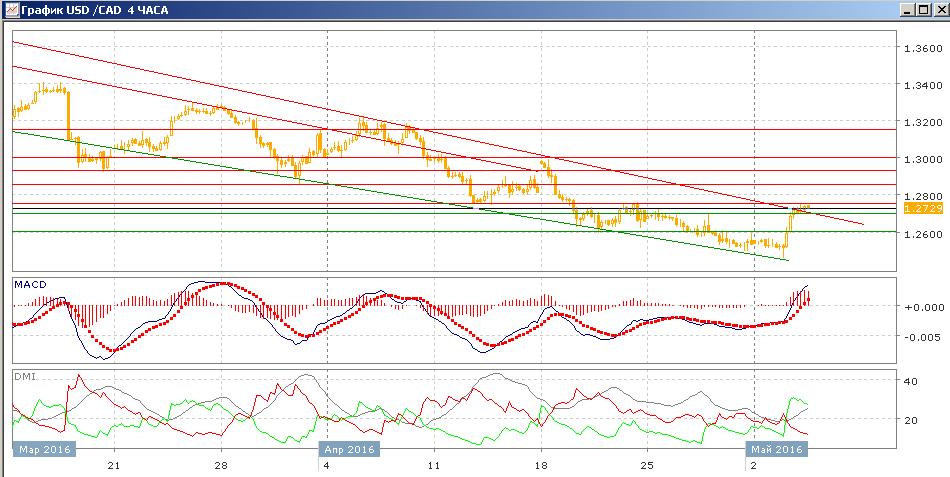Click the DMI indicator label
Screen dimensions: 950x477
click(x=26, y=376)
